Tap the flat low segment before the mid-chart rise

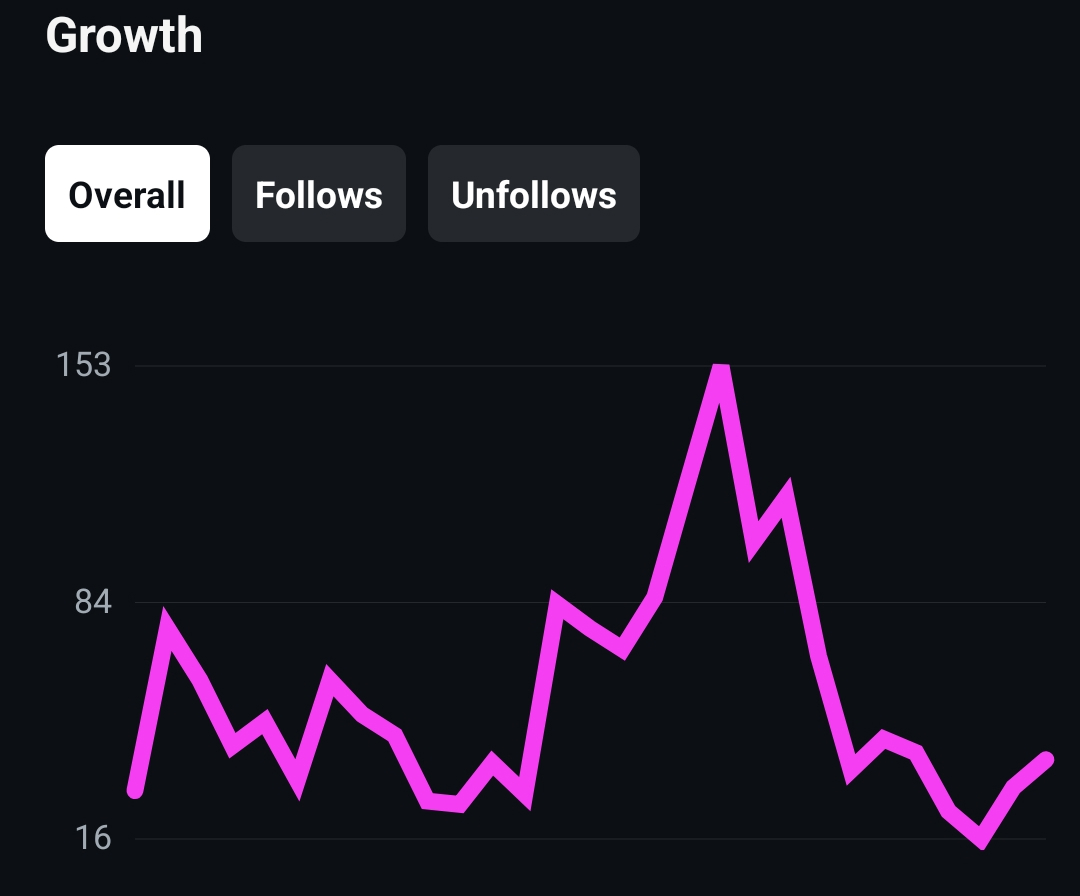(443, 802)
